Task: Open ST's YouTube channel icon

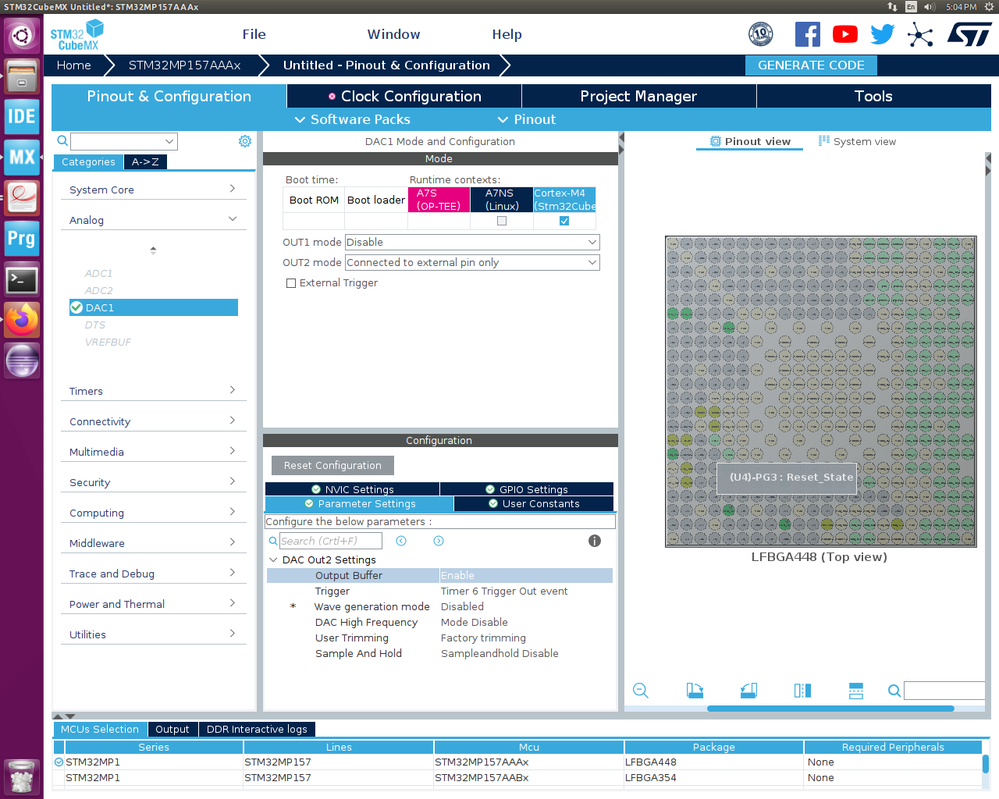Action: (x=845, y=34)
